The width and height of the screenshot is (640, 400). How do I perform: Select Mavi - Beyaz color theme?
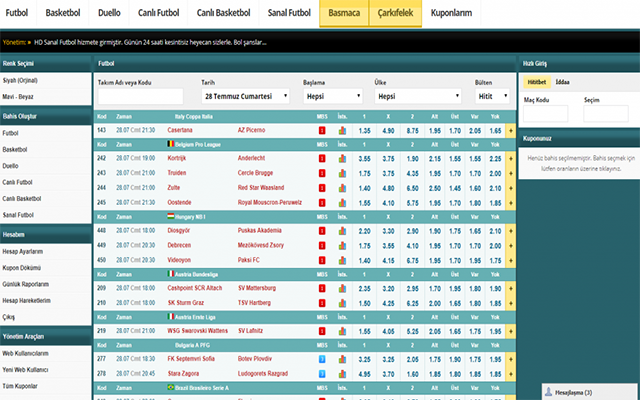(x=22, y=97)
